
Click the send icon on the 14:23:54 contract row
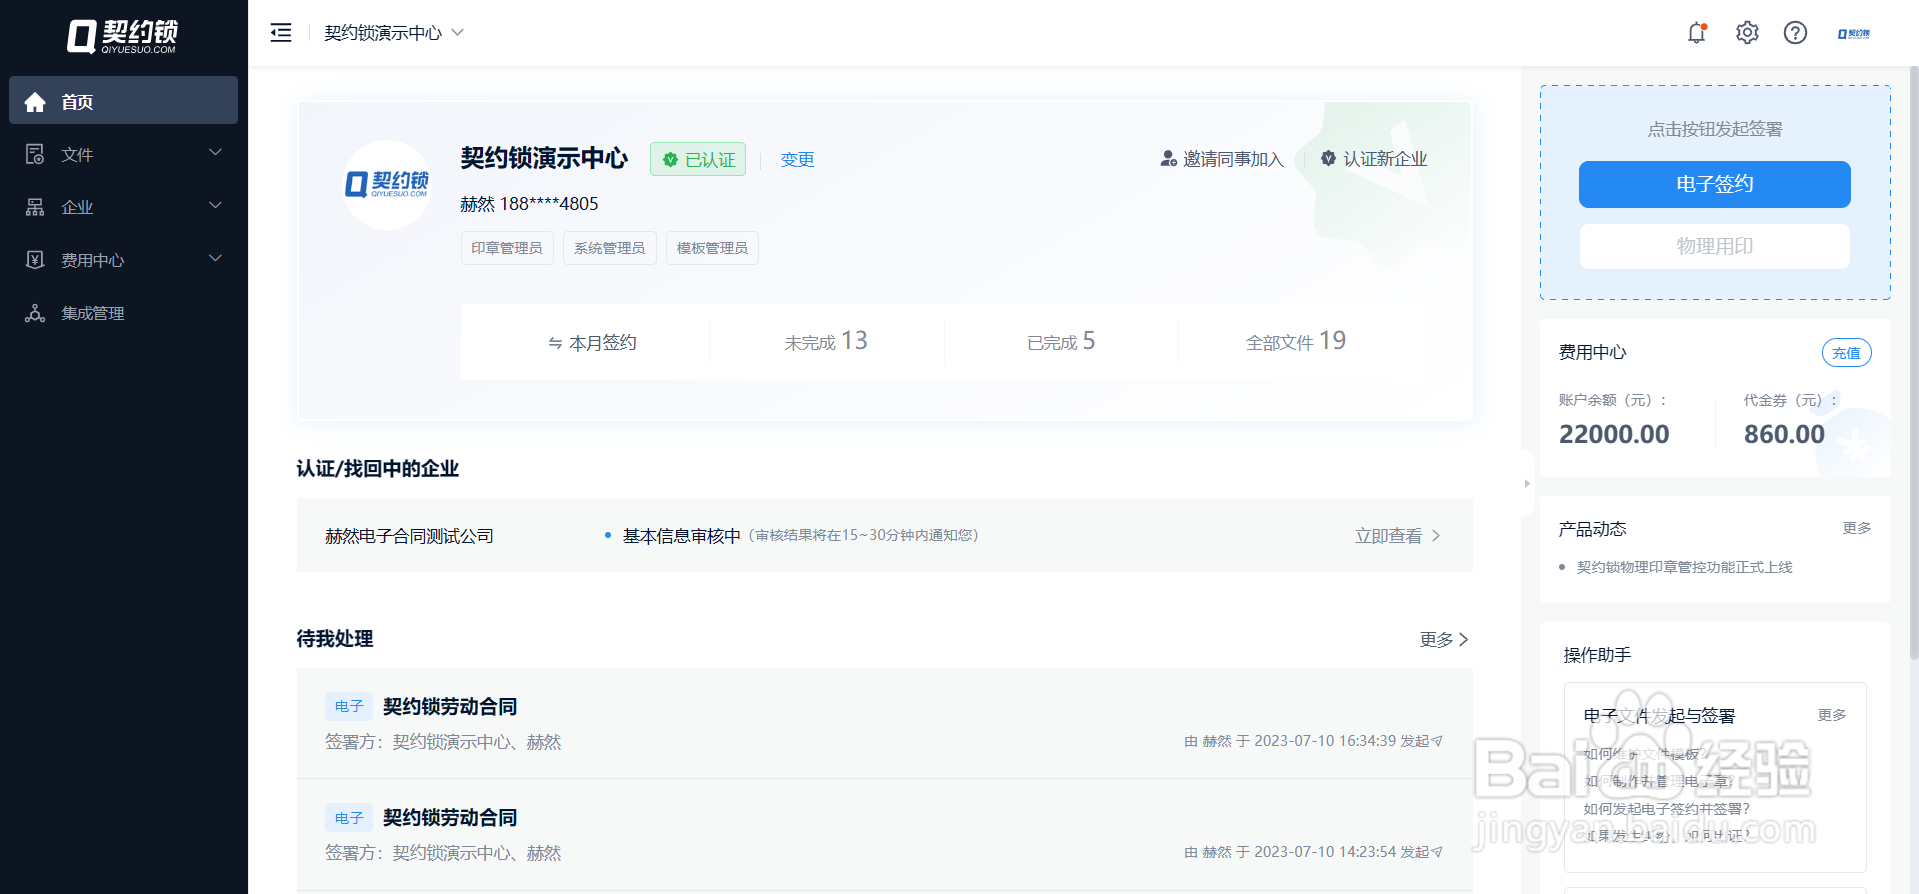pyautogui.click(x=1437, y=852)
